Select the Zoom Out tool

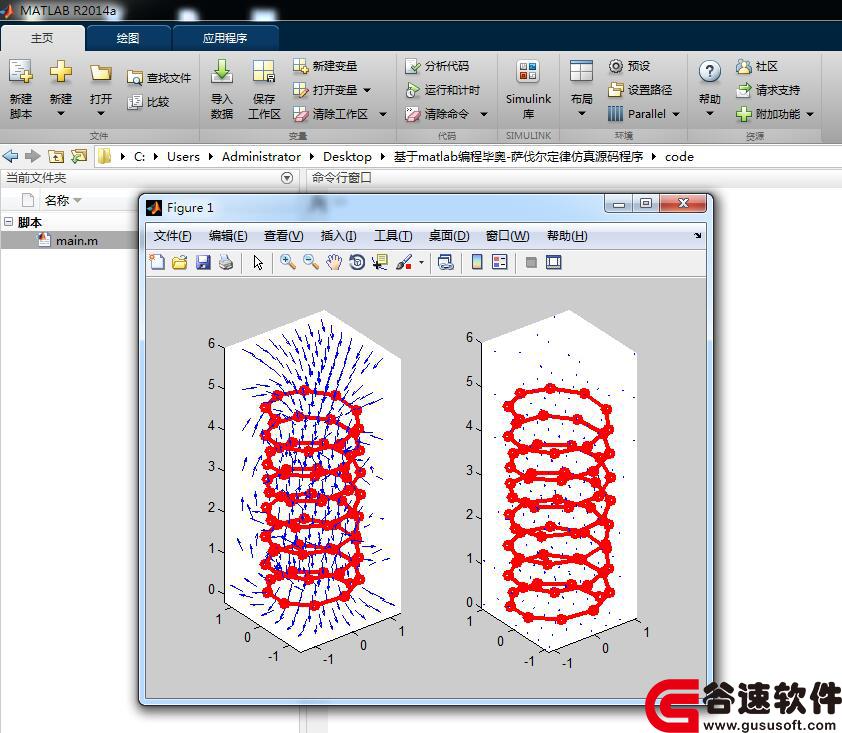pos(311,262)
